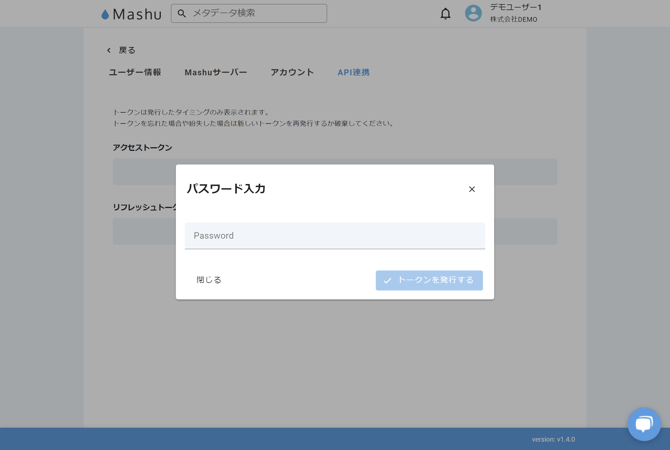
Task: Click the back chevron arrow icon
Action: (x=109, y=50)
